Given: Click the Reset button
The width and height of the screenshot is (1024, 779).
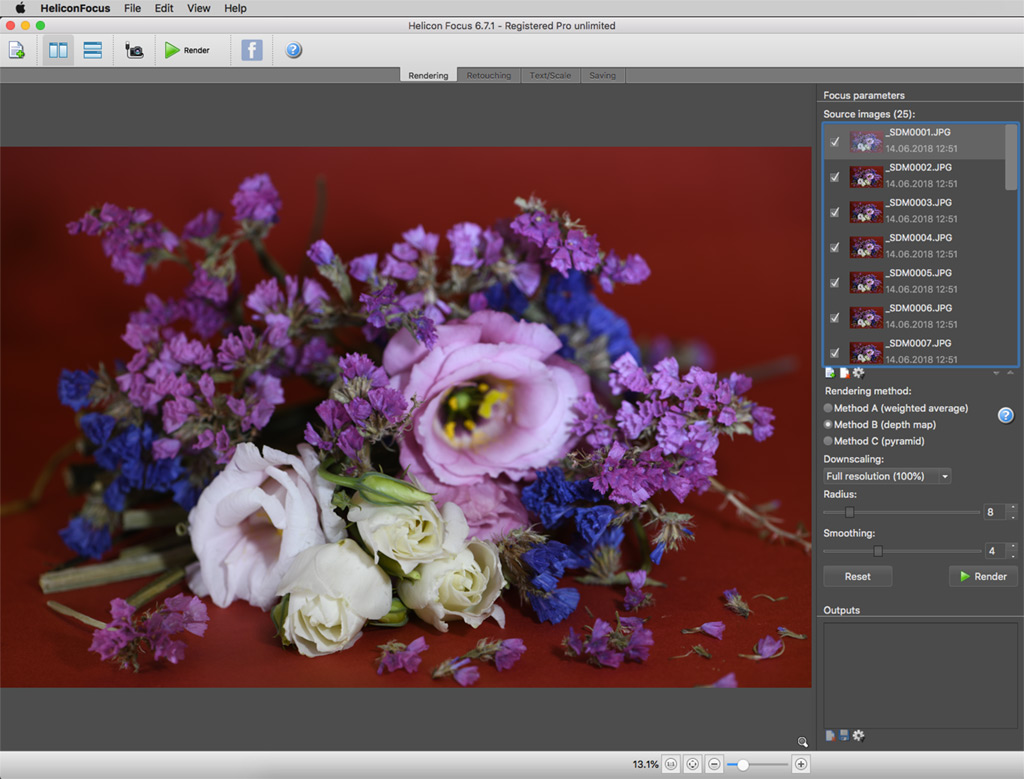Looking at the screenshot, I should pyautogui.click(x=857, y=576).
